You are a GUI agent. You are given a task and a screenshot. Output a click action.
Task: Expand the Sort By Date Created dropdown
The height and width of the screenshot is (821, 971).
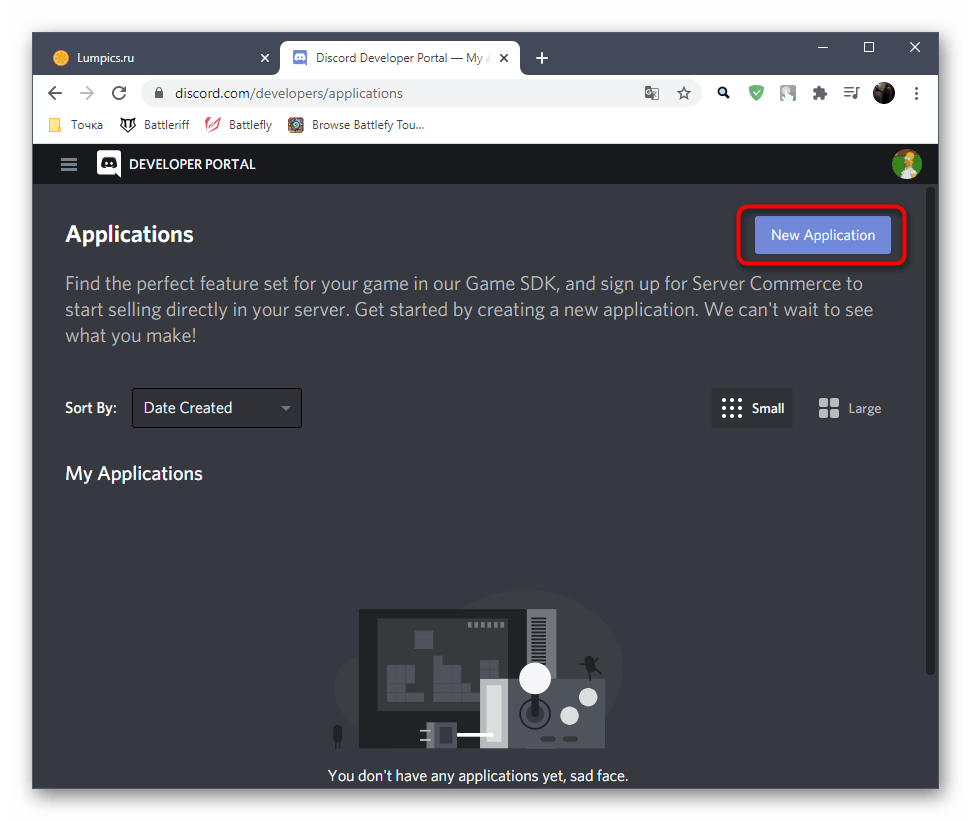point(217,408)
